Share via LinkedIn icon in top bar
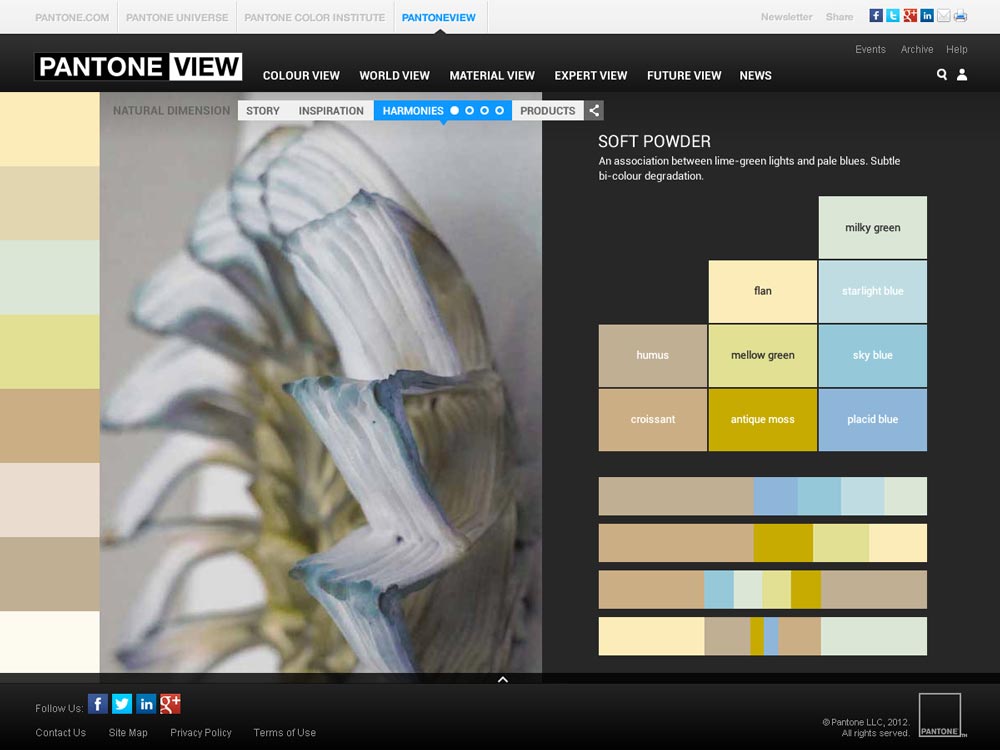This screenshot has height=750, width=1000. coord(927,16)
